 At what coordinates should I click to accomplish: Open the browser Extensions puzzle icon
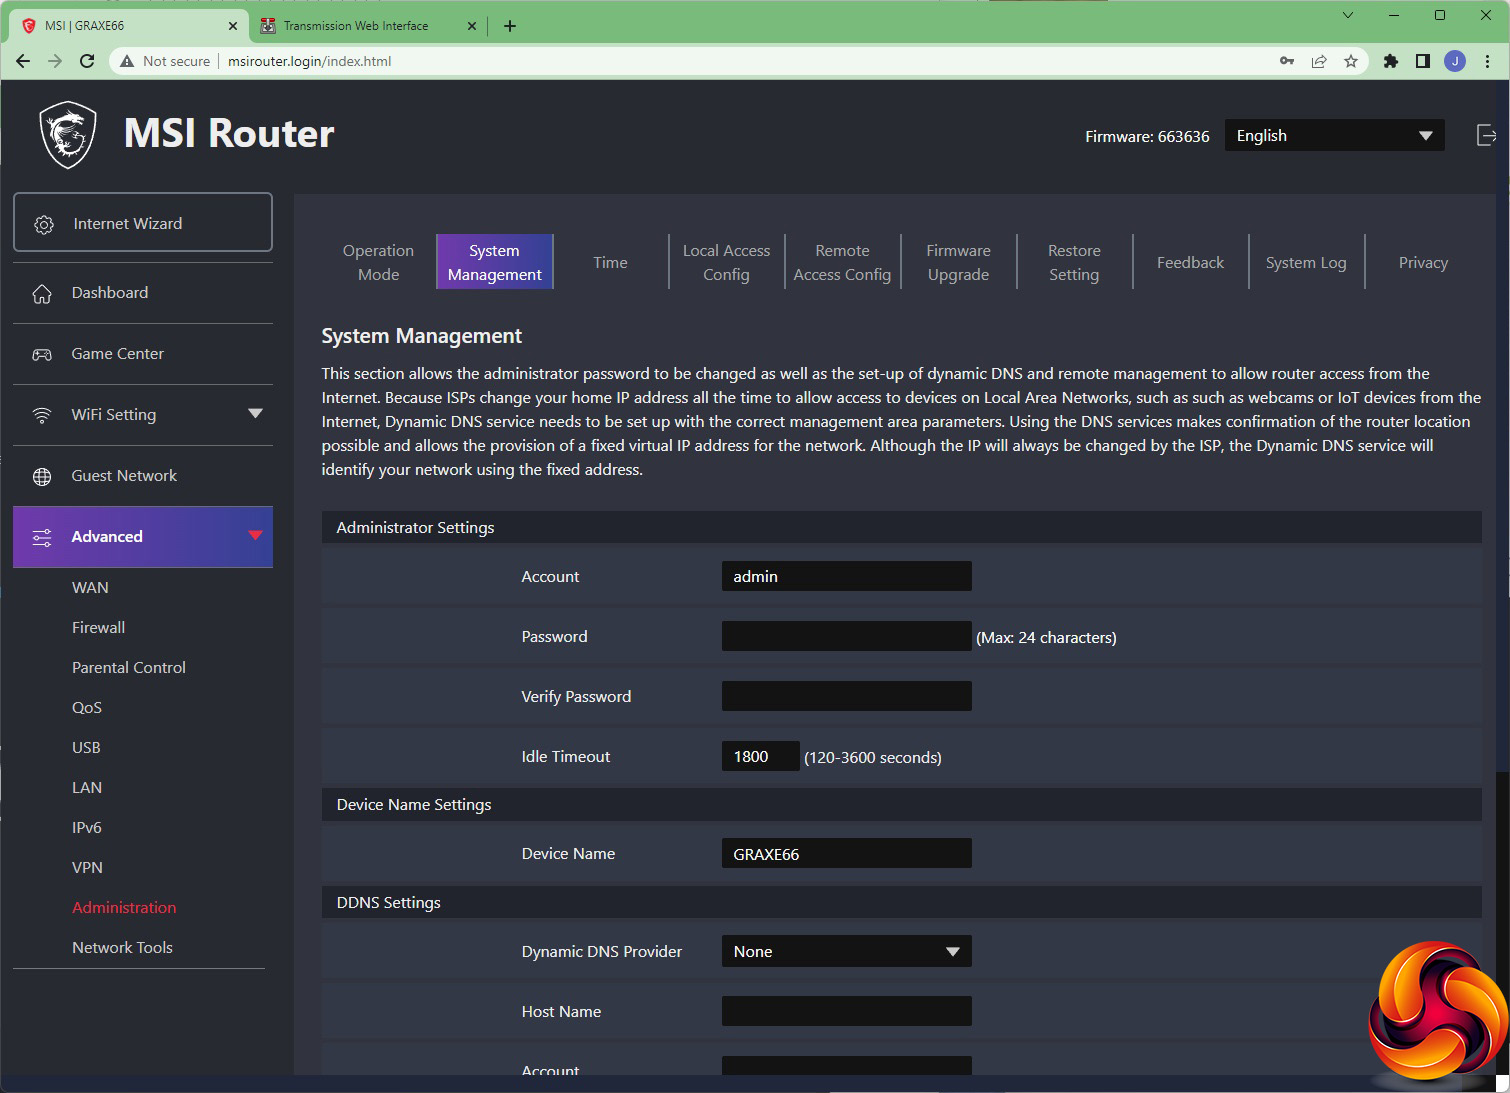[x=1390, y=61]
